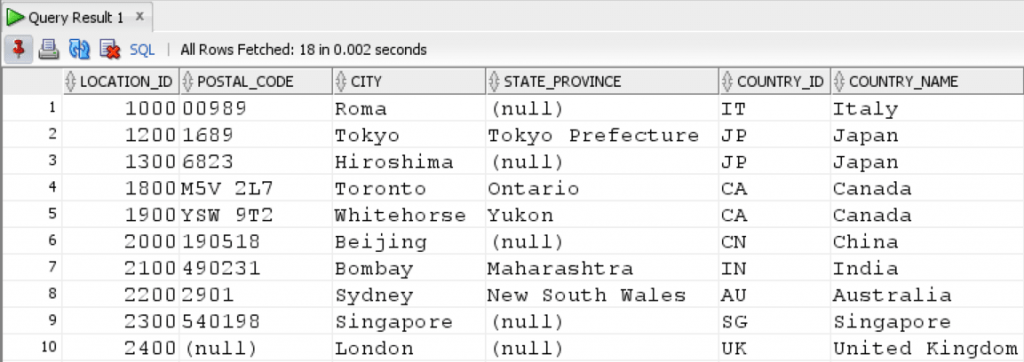Delete row with the red X icon
Screen dimensions: 1024x362
click(x=110, y=49)
